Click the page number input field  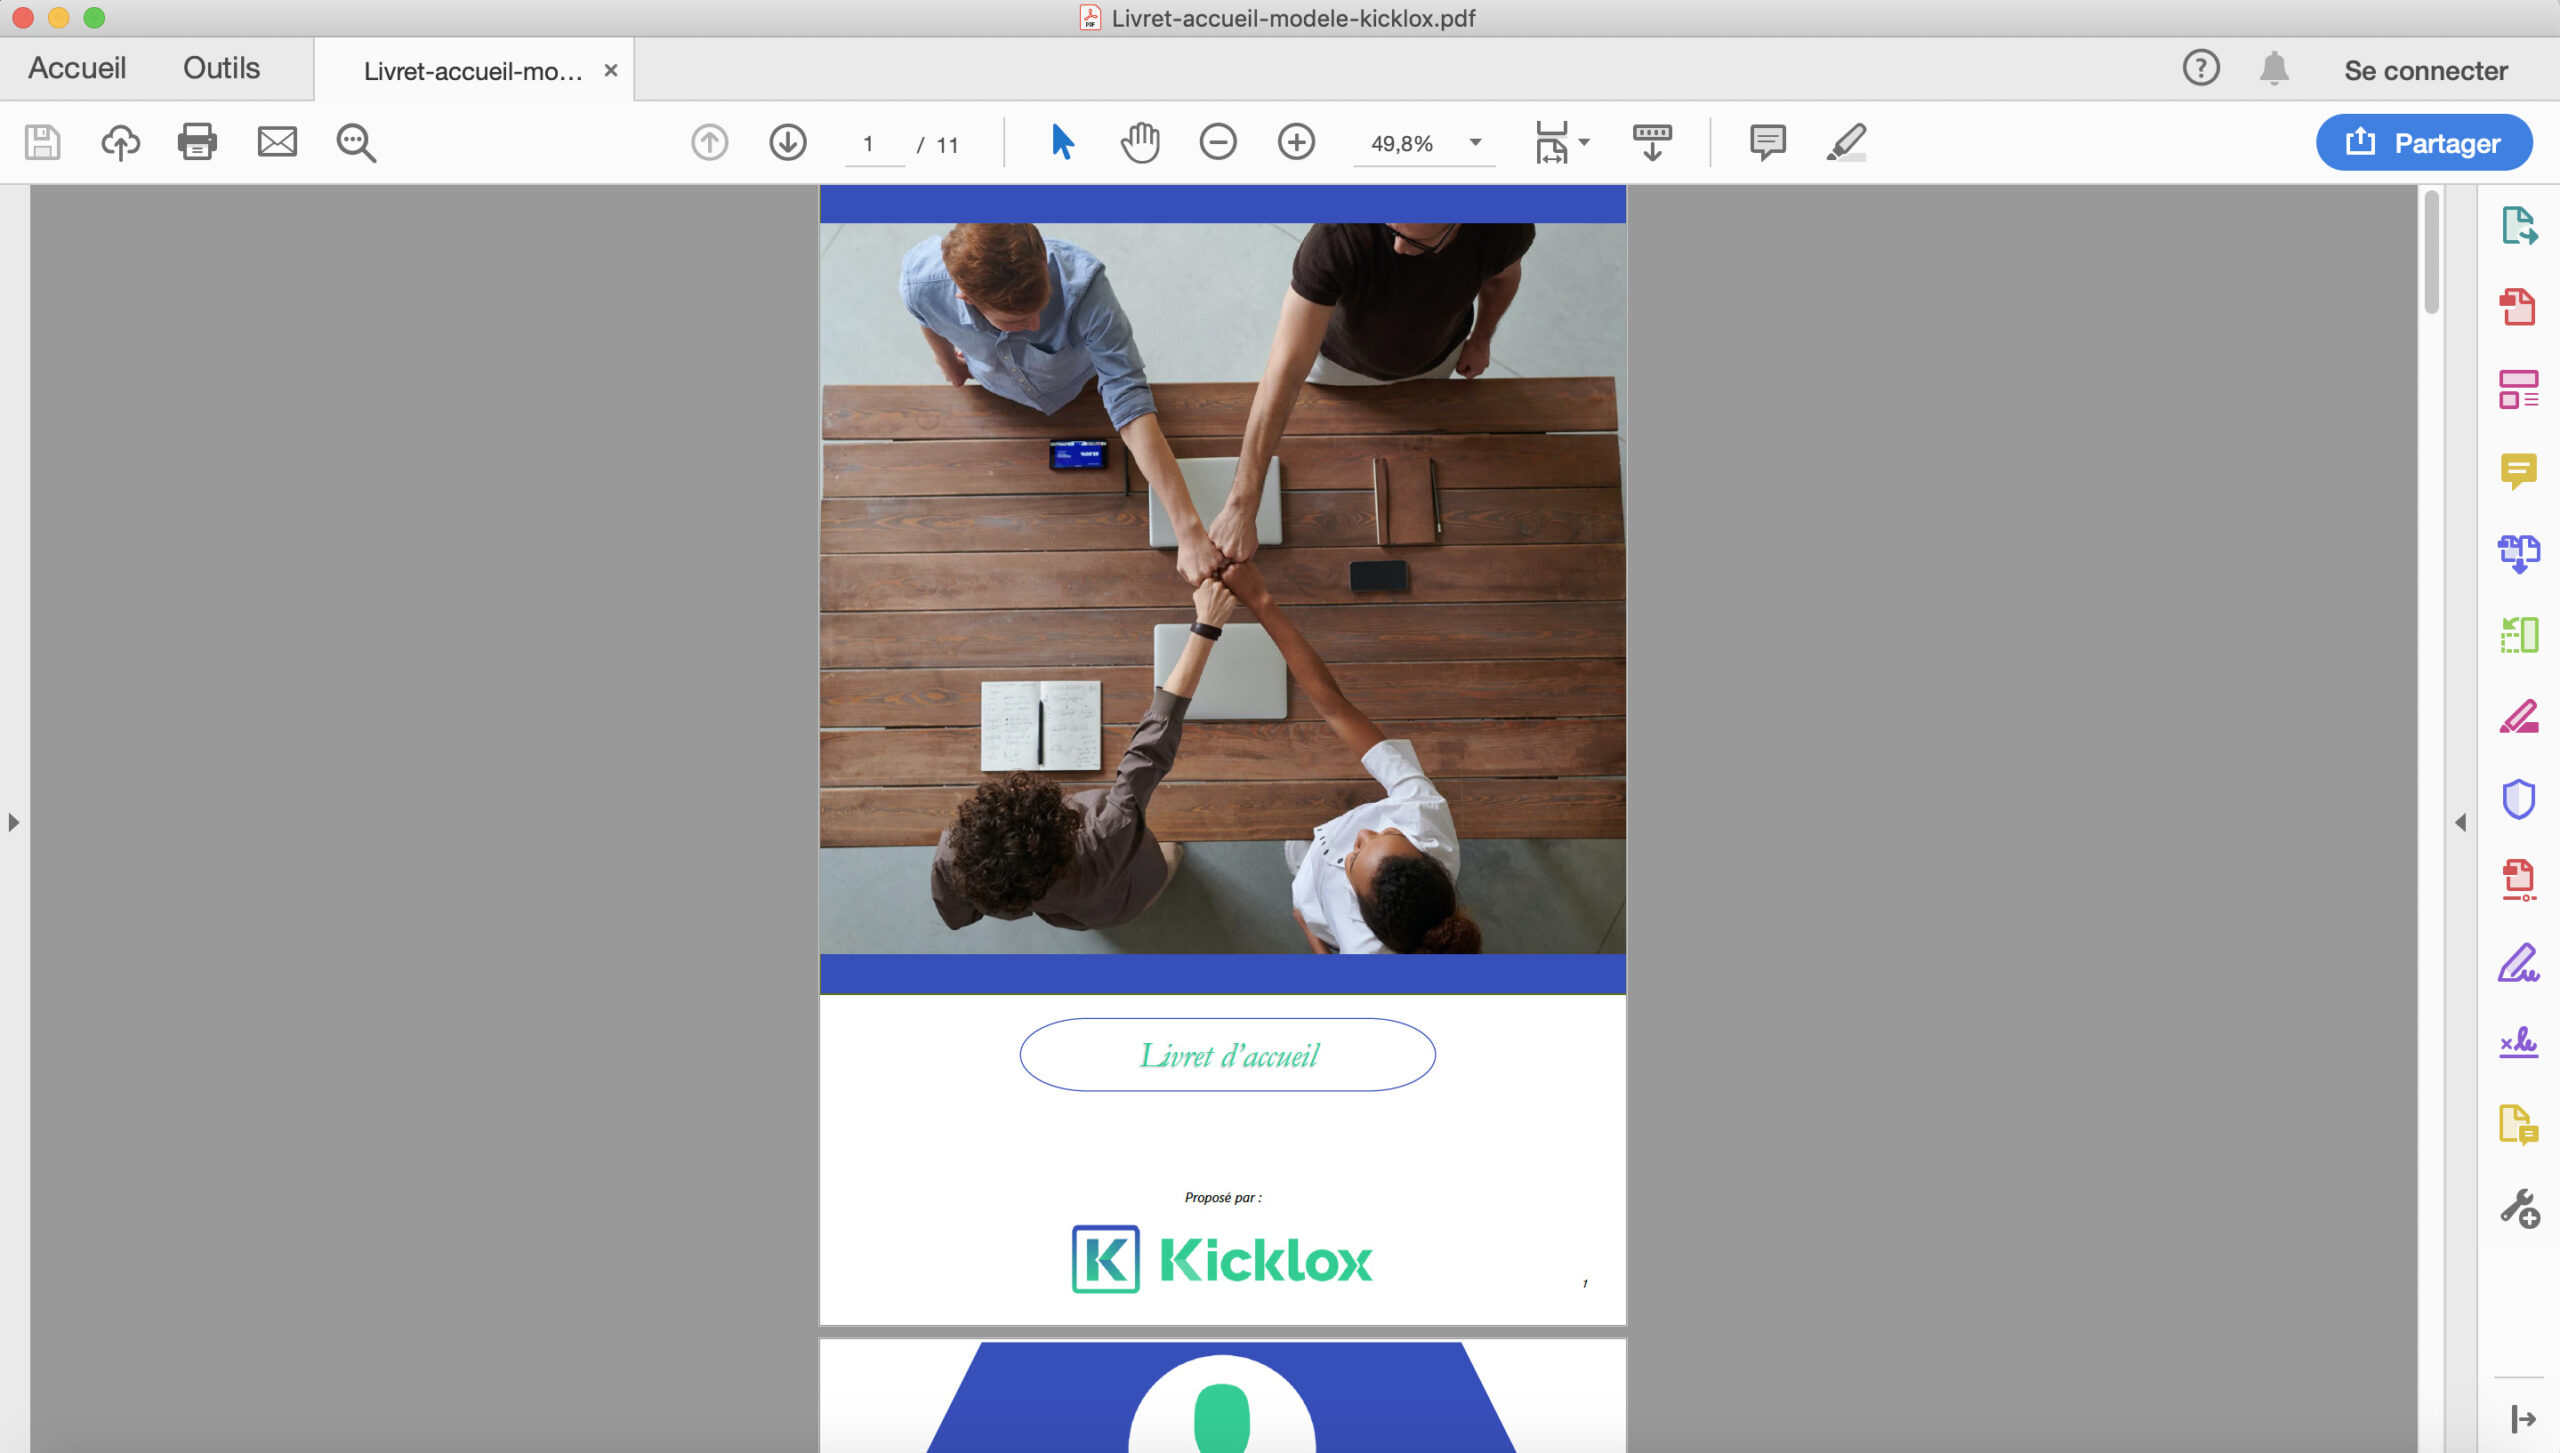coord(874,144)
